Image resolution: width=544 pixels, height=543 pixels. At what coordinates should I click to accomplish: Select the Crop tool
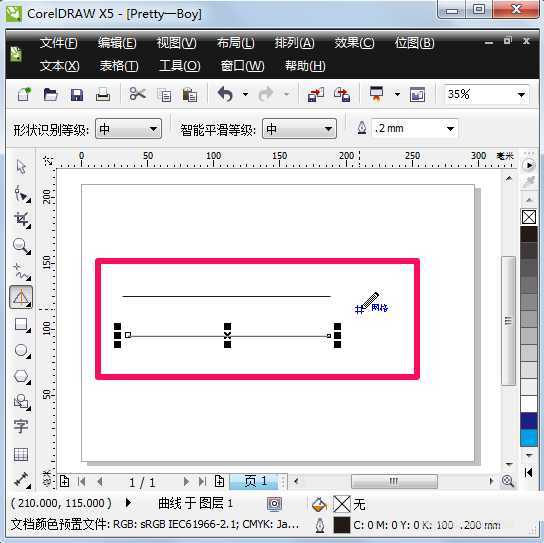[x=22, y=220]
